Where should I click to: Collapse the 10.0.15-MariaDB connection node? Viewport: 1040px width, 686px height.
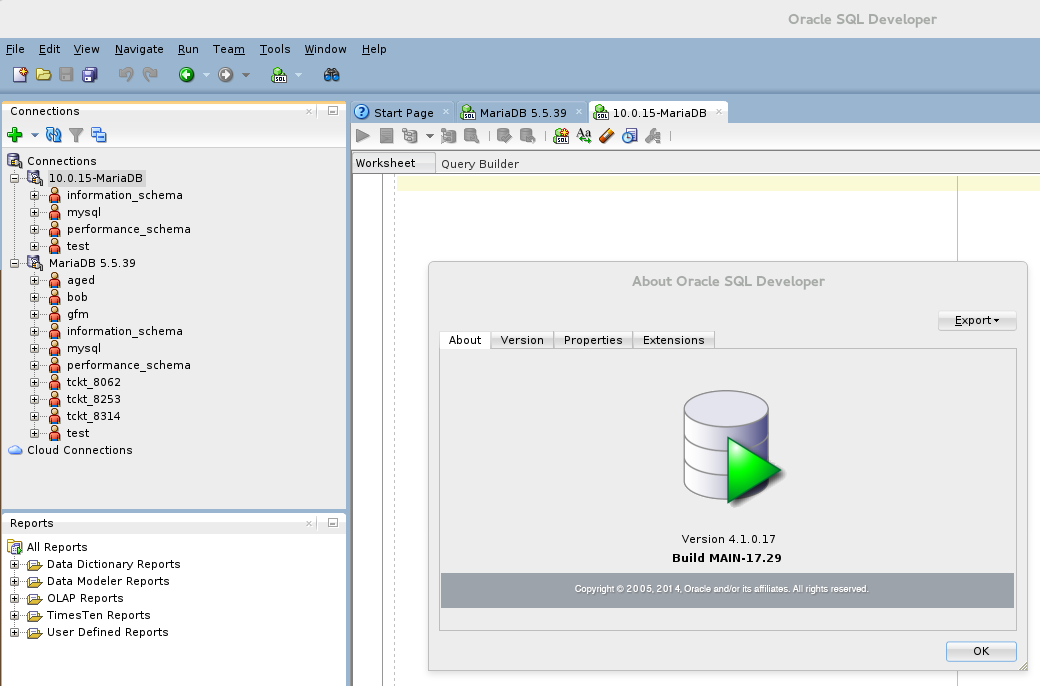[14, 178]
